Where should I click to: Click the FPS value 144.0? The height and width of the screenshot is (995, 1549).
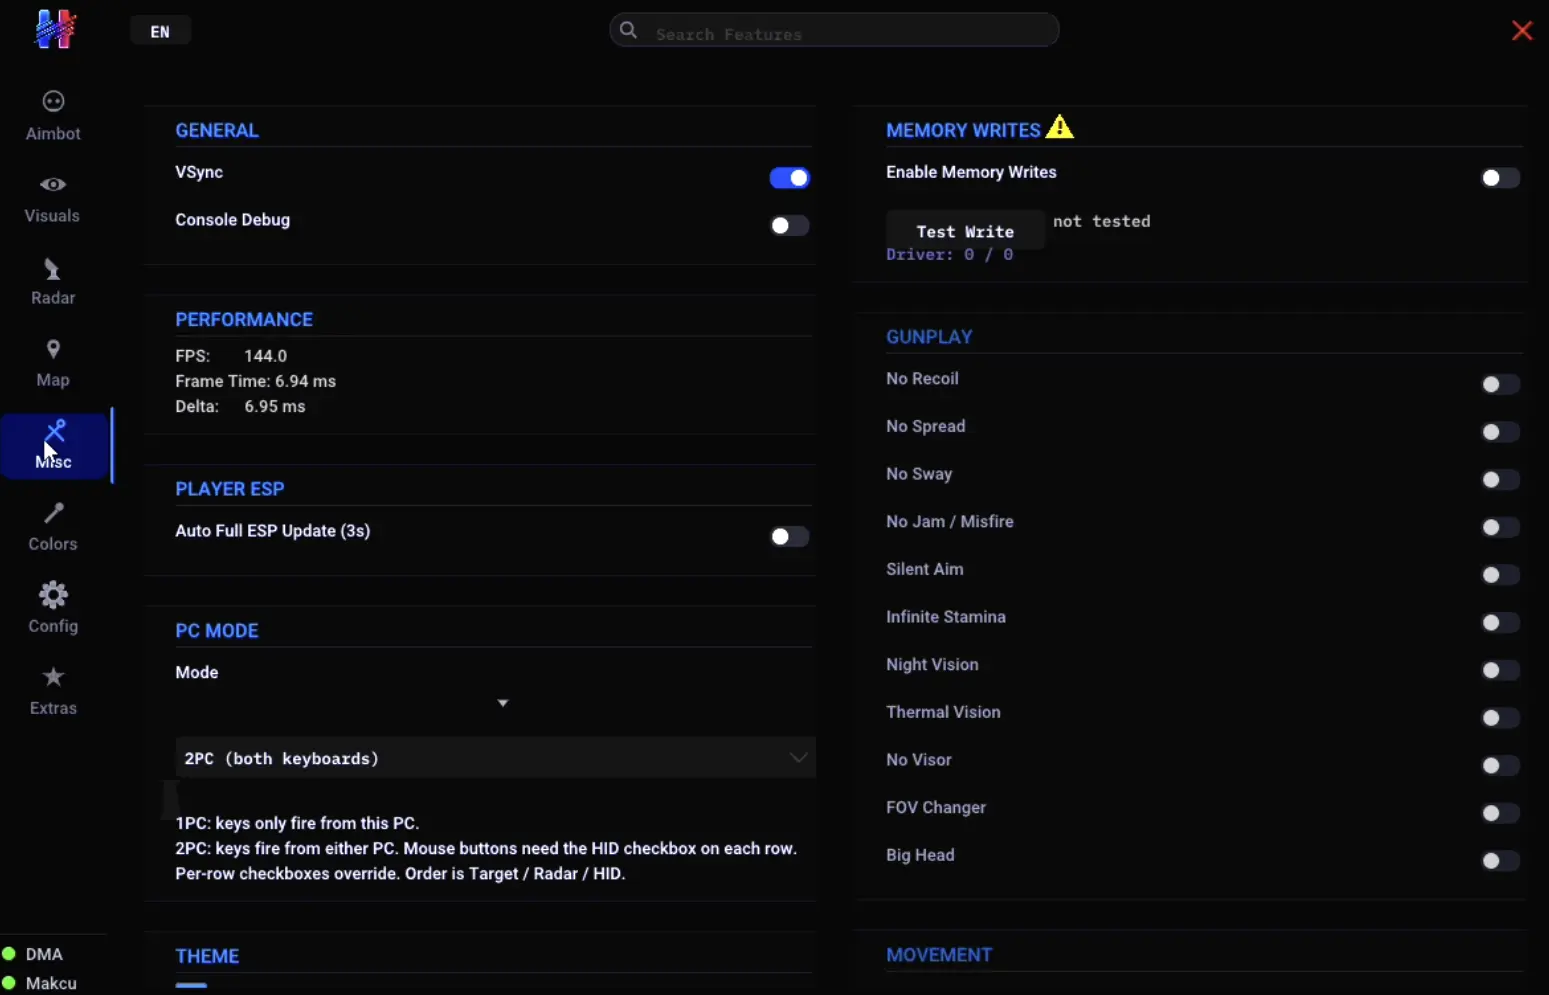click(265, 356)
